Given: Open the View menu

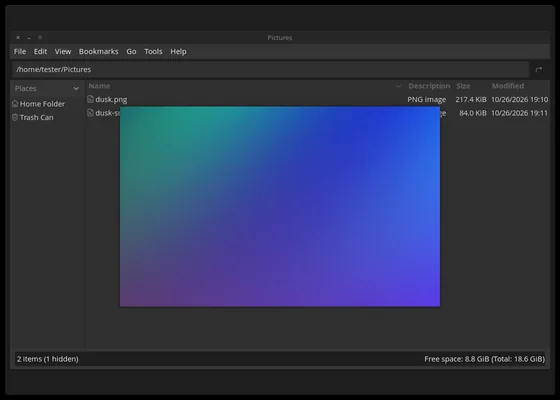Looking at the screenshot, I should [63, 51].
